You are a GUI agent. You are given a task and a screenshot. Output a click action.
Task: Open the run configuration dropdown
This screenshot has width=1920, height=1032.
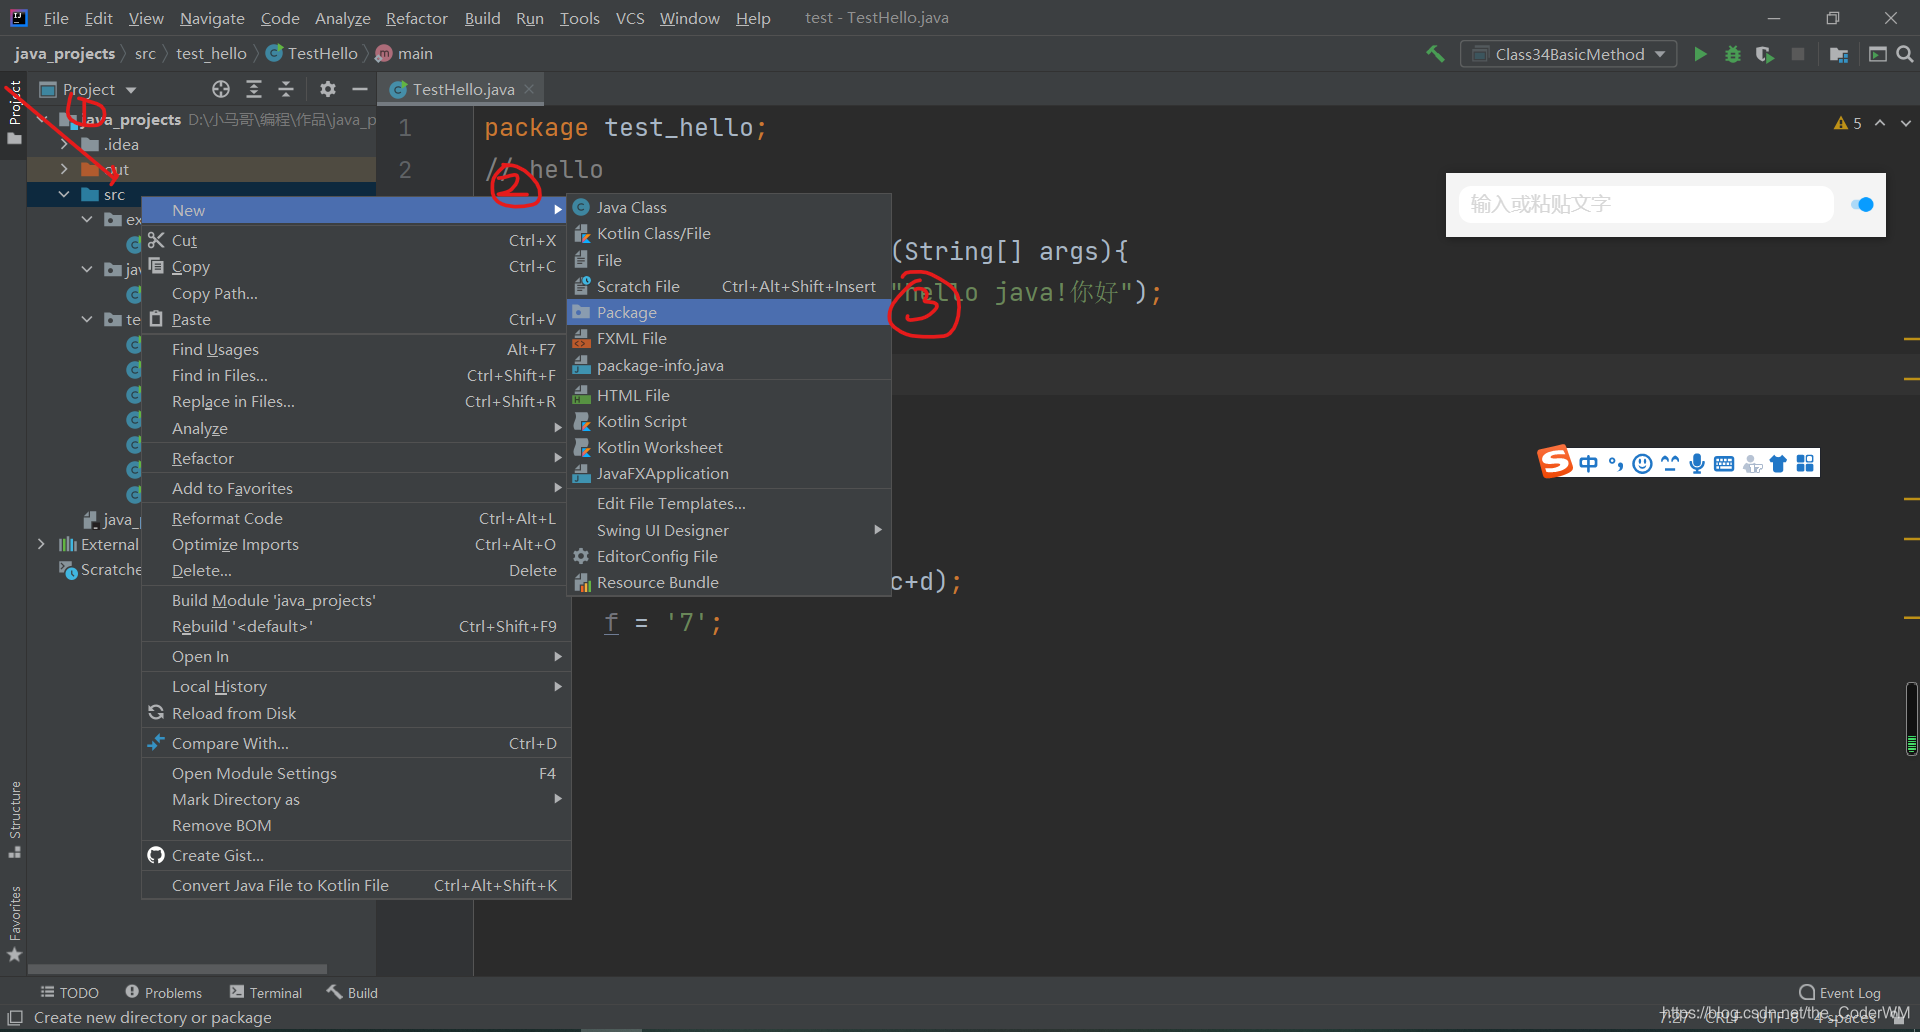(1568, 54)
